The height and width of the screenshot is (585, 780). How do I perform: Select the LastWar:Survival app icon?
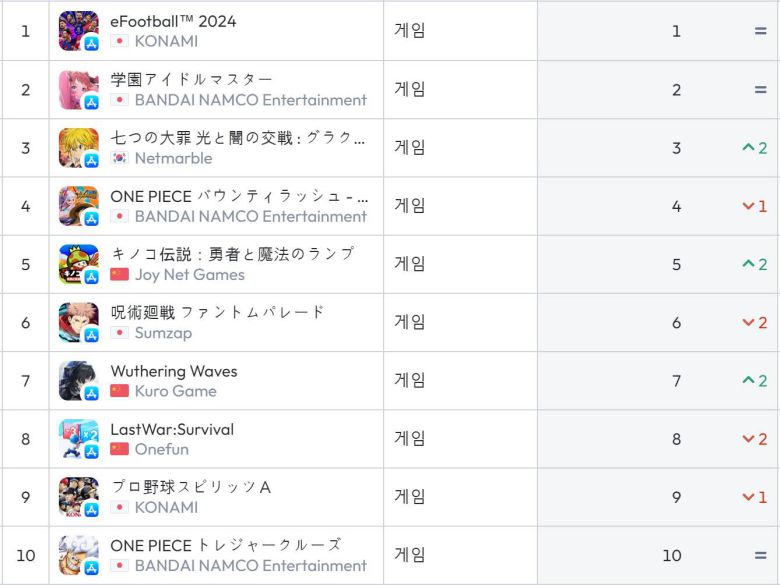[78, 438]
